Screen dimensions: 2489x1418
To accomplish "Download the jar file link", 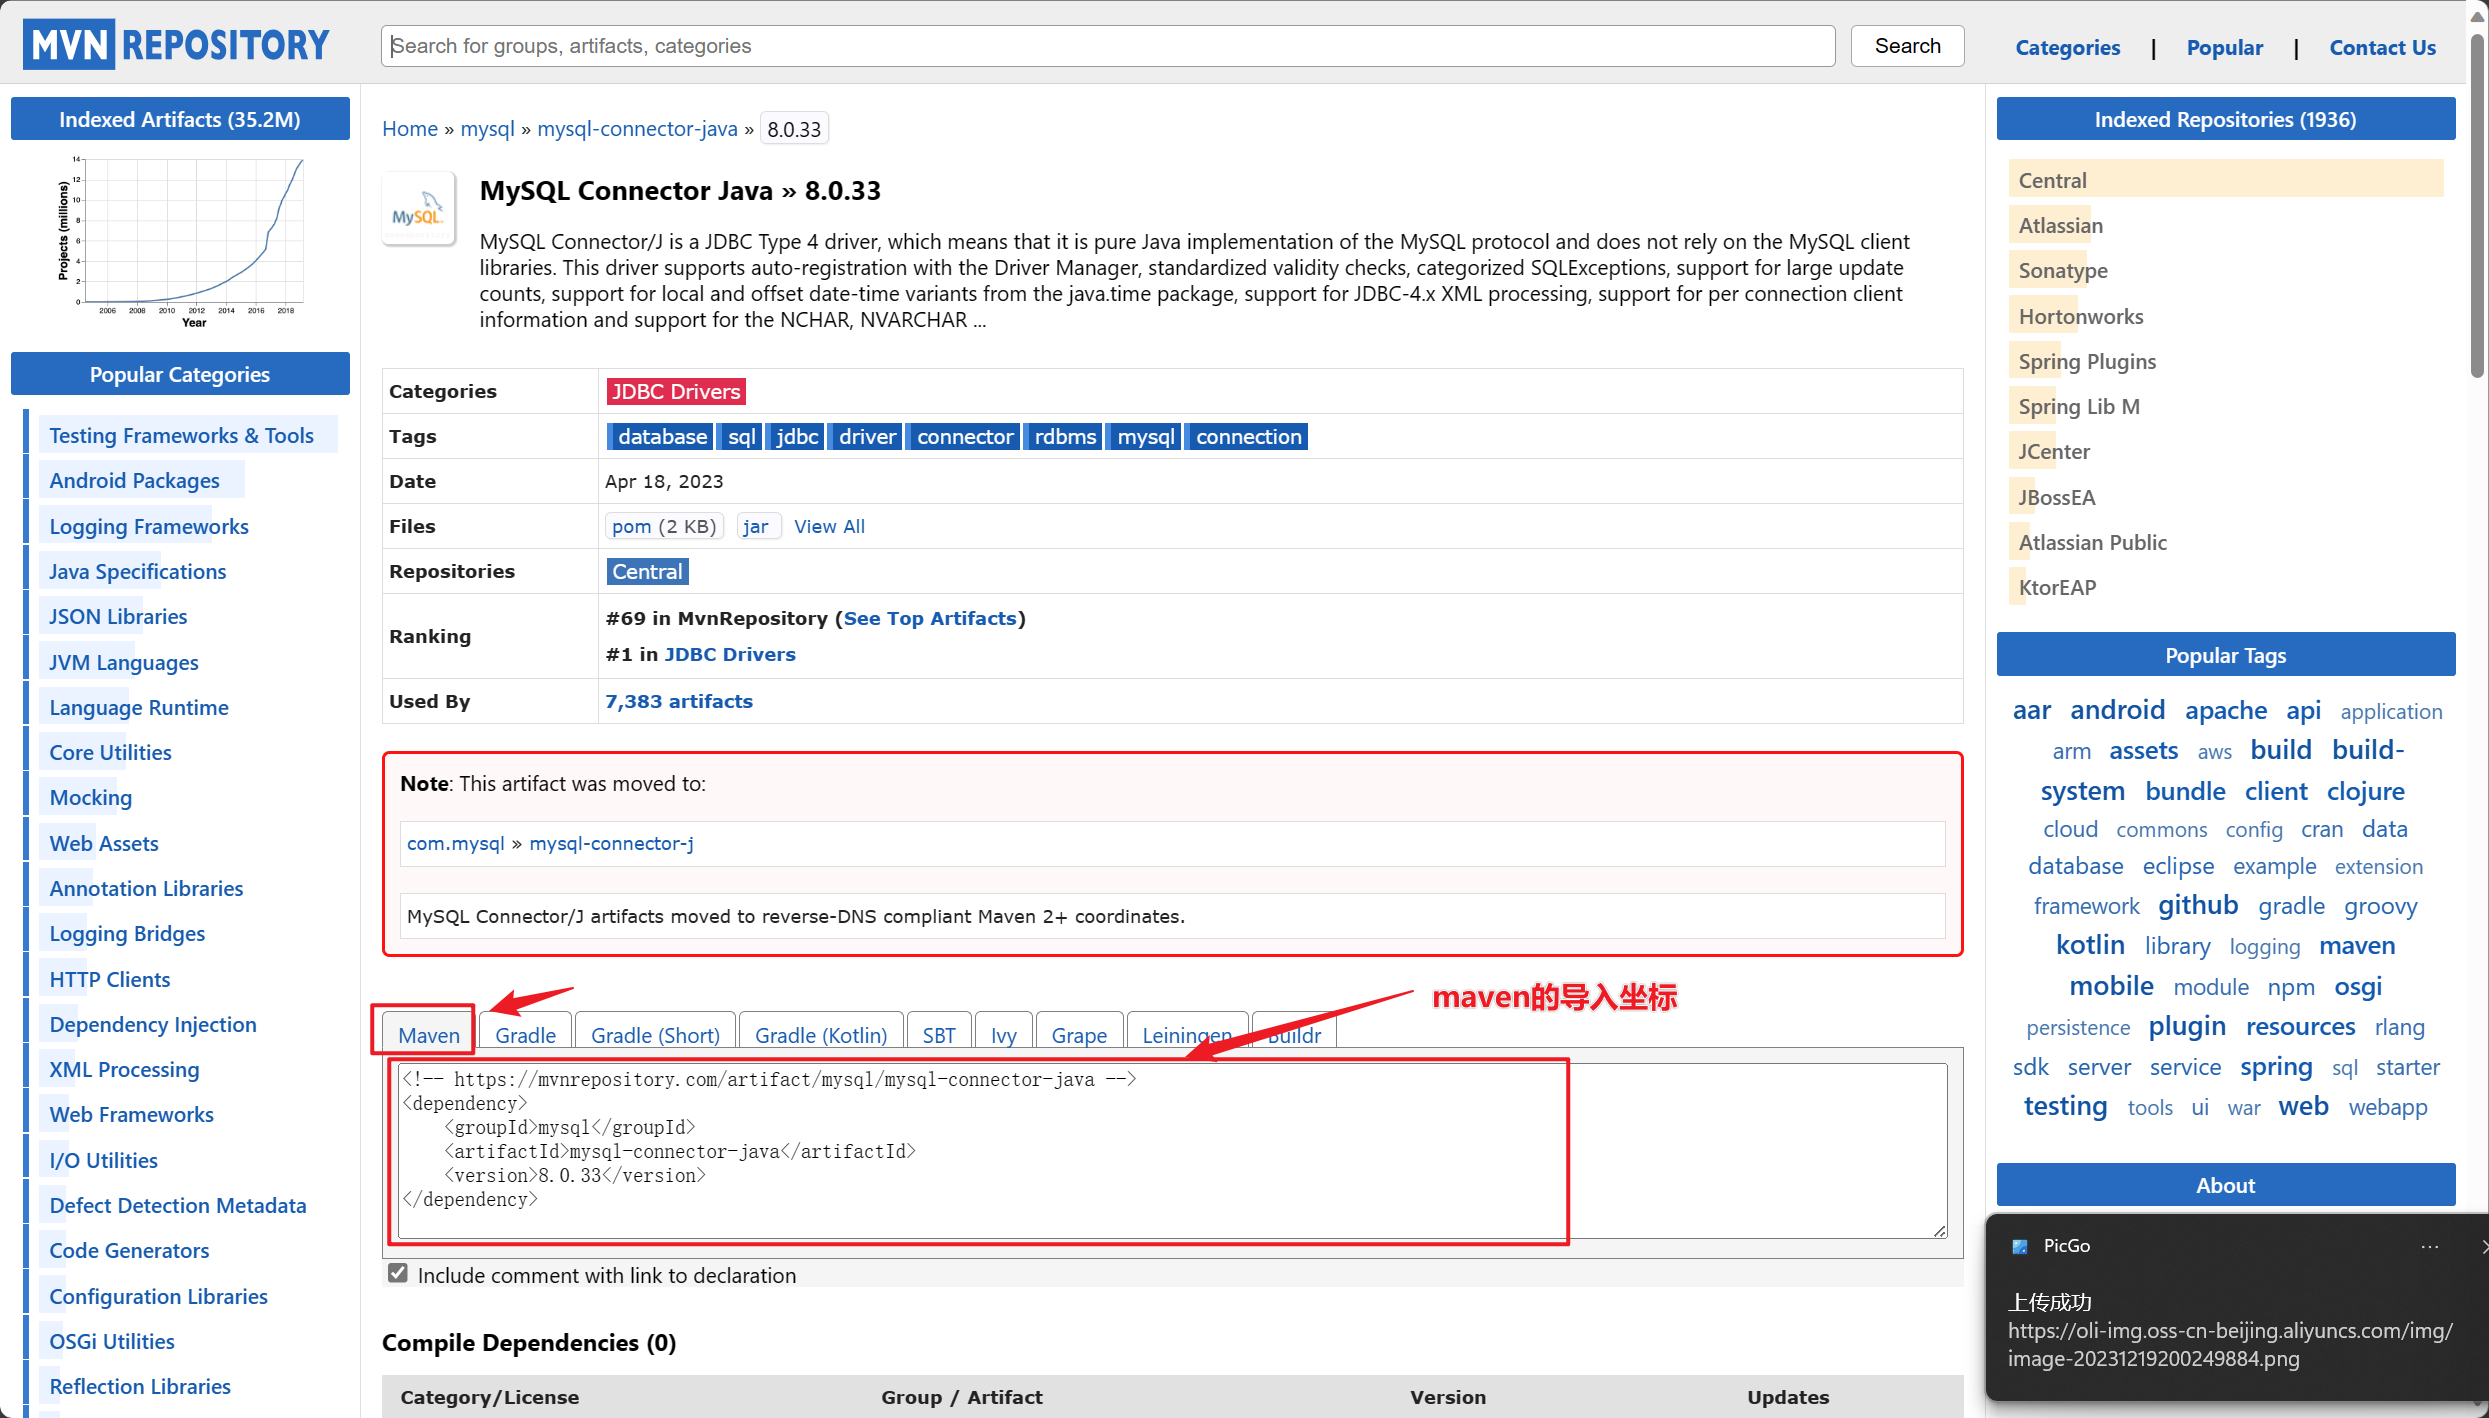I will (756, 526).
